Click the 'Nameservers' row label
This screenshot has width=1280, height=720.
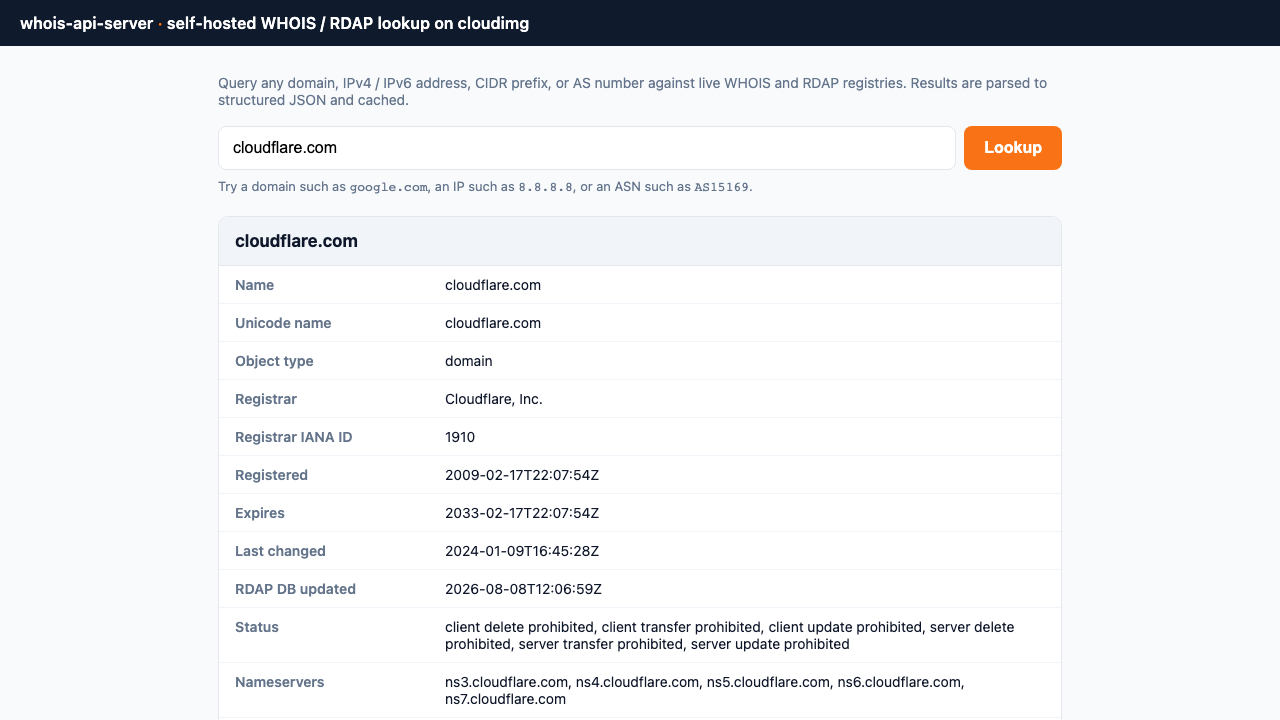click(x=280, y=682)
